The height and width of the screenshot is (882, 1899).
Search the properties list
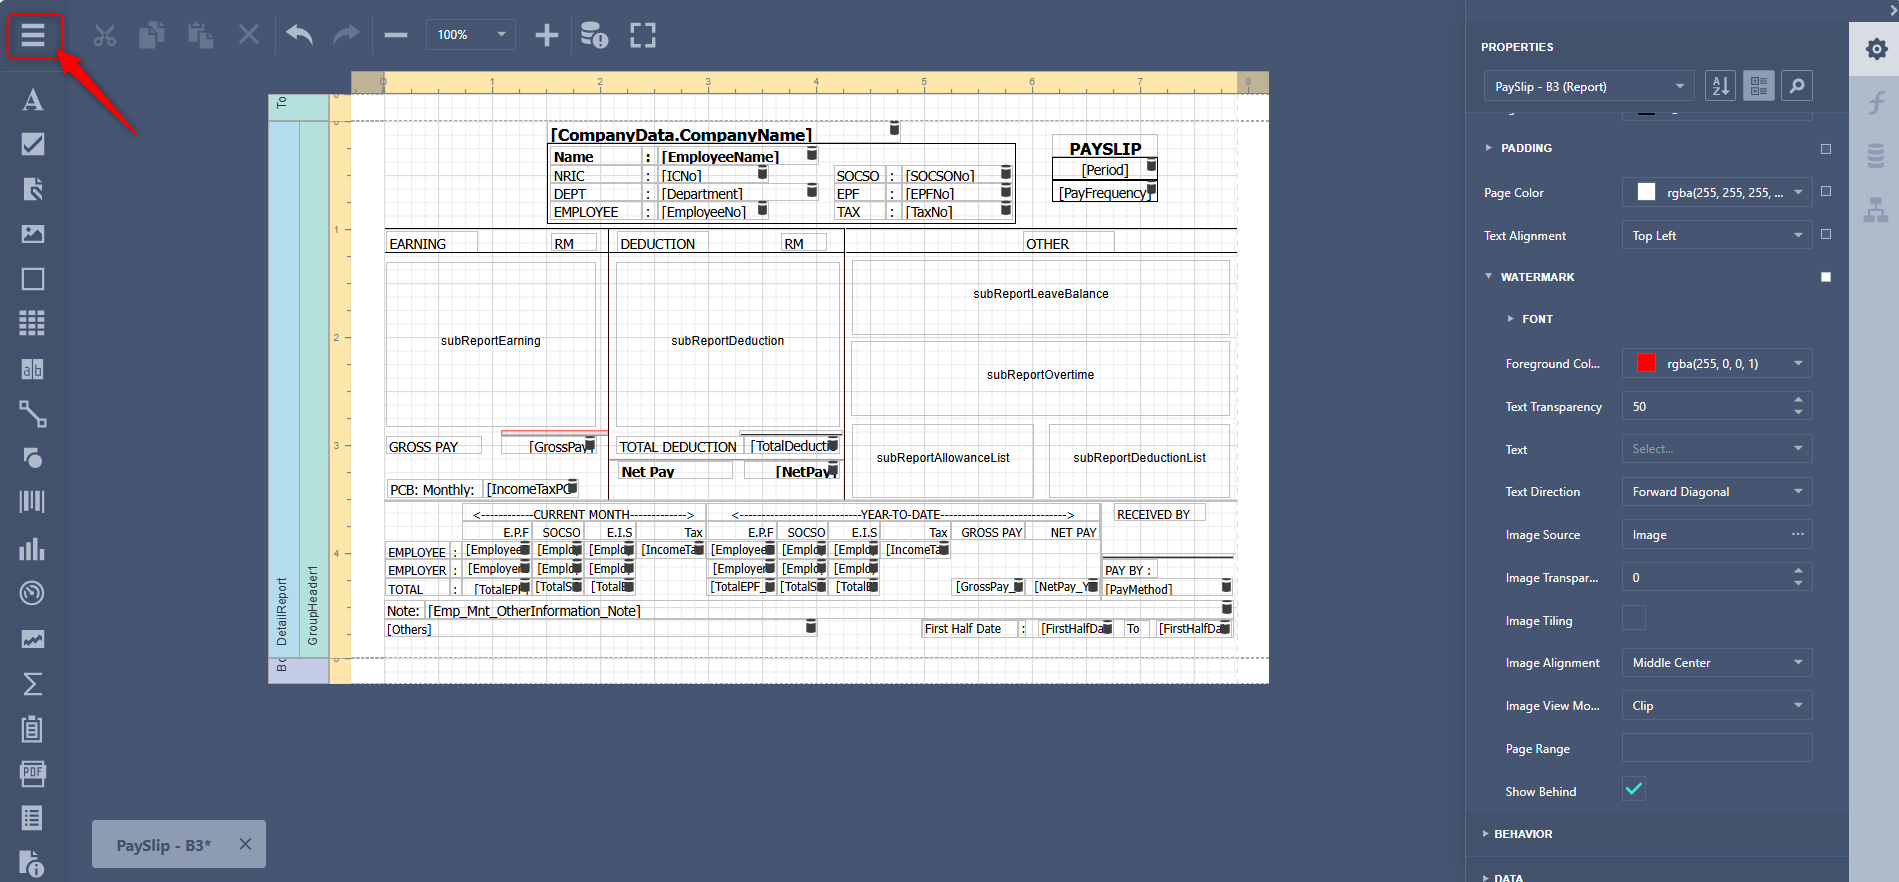tap(1797, 86)
